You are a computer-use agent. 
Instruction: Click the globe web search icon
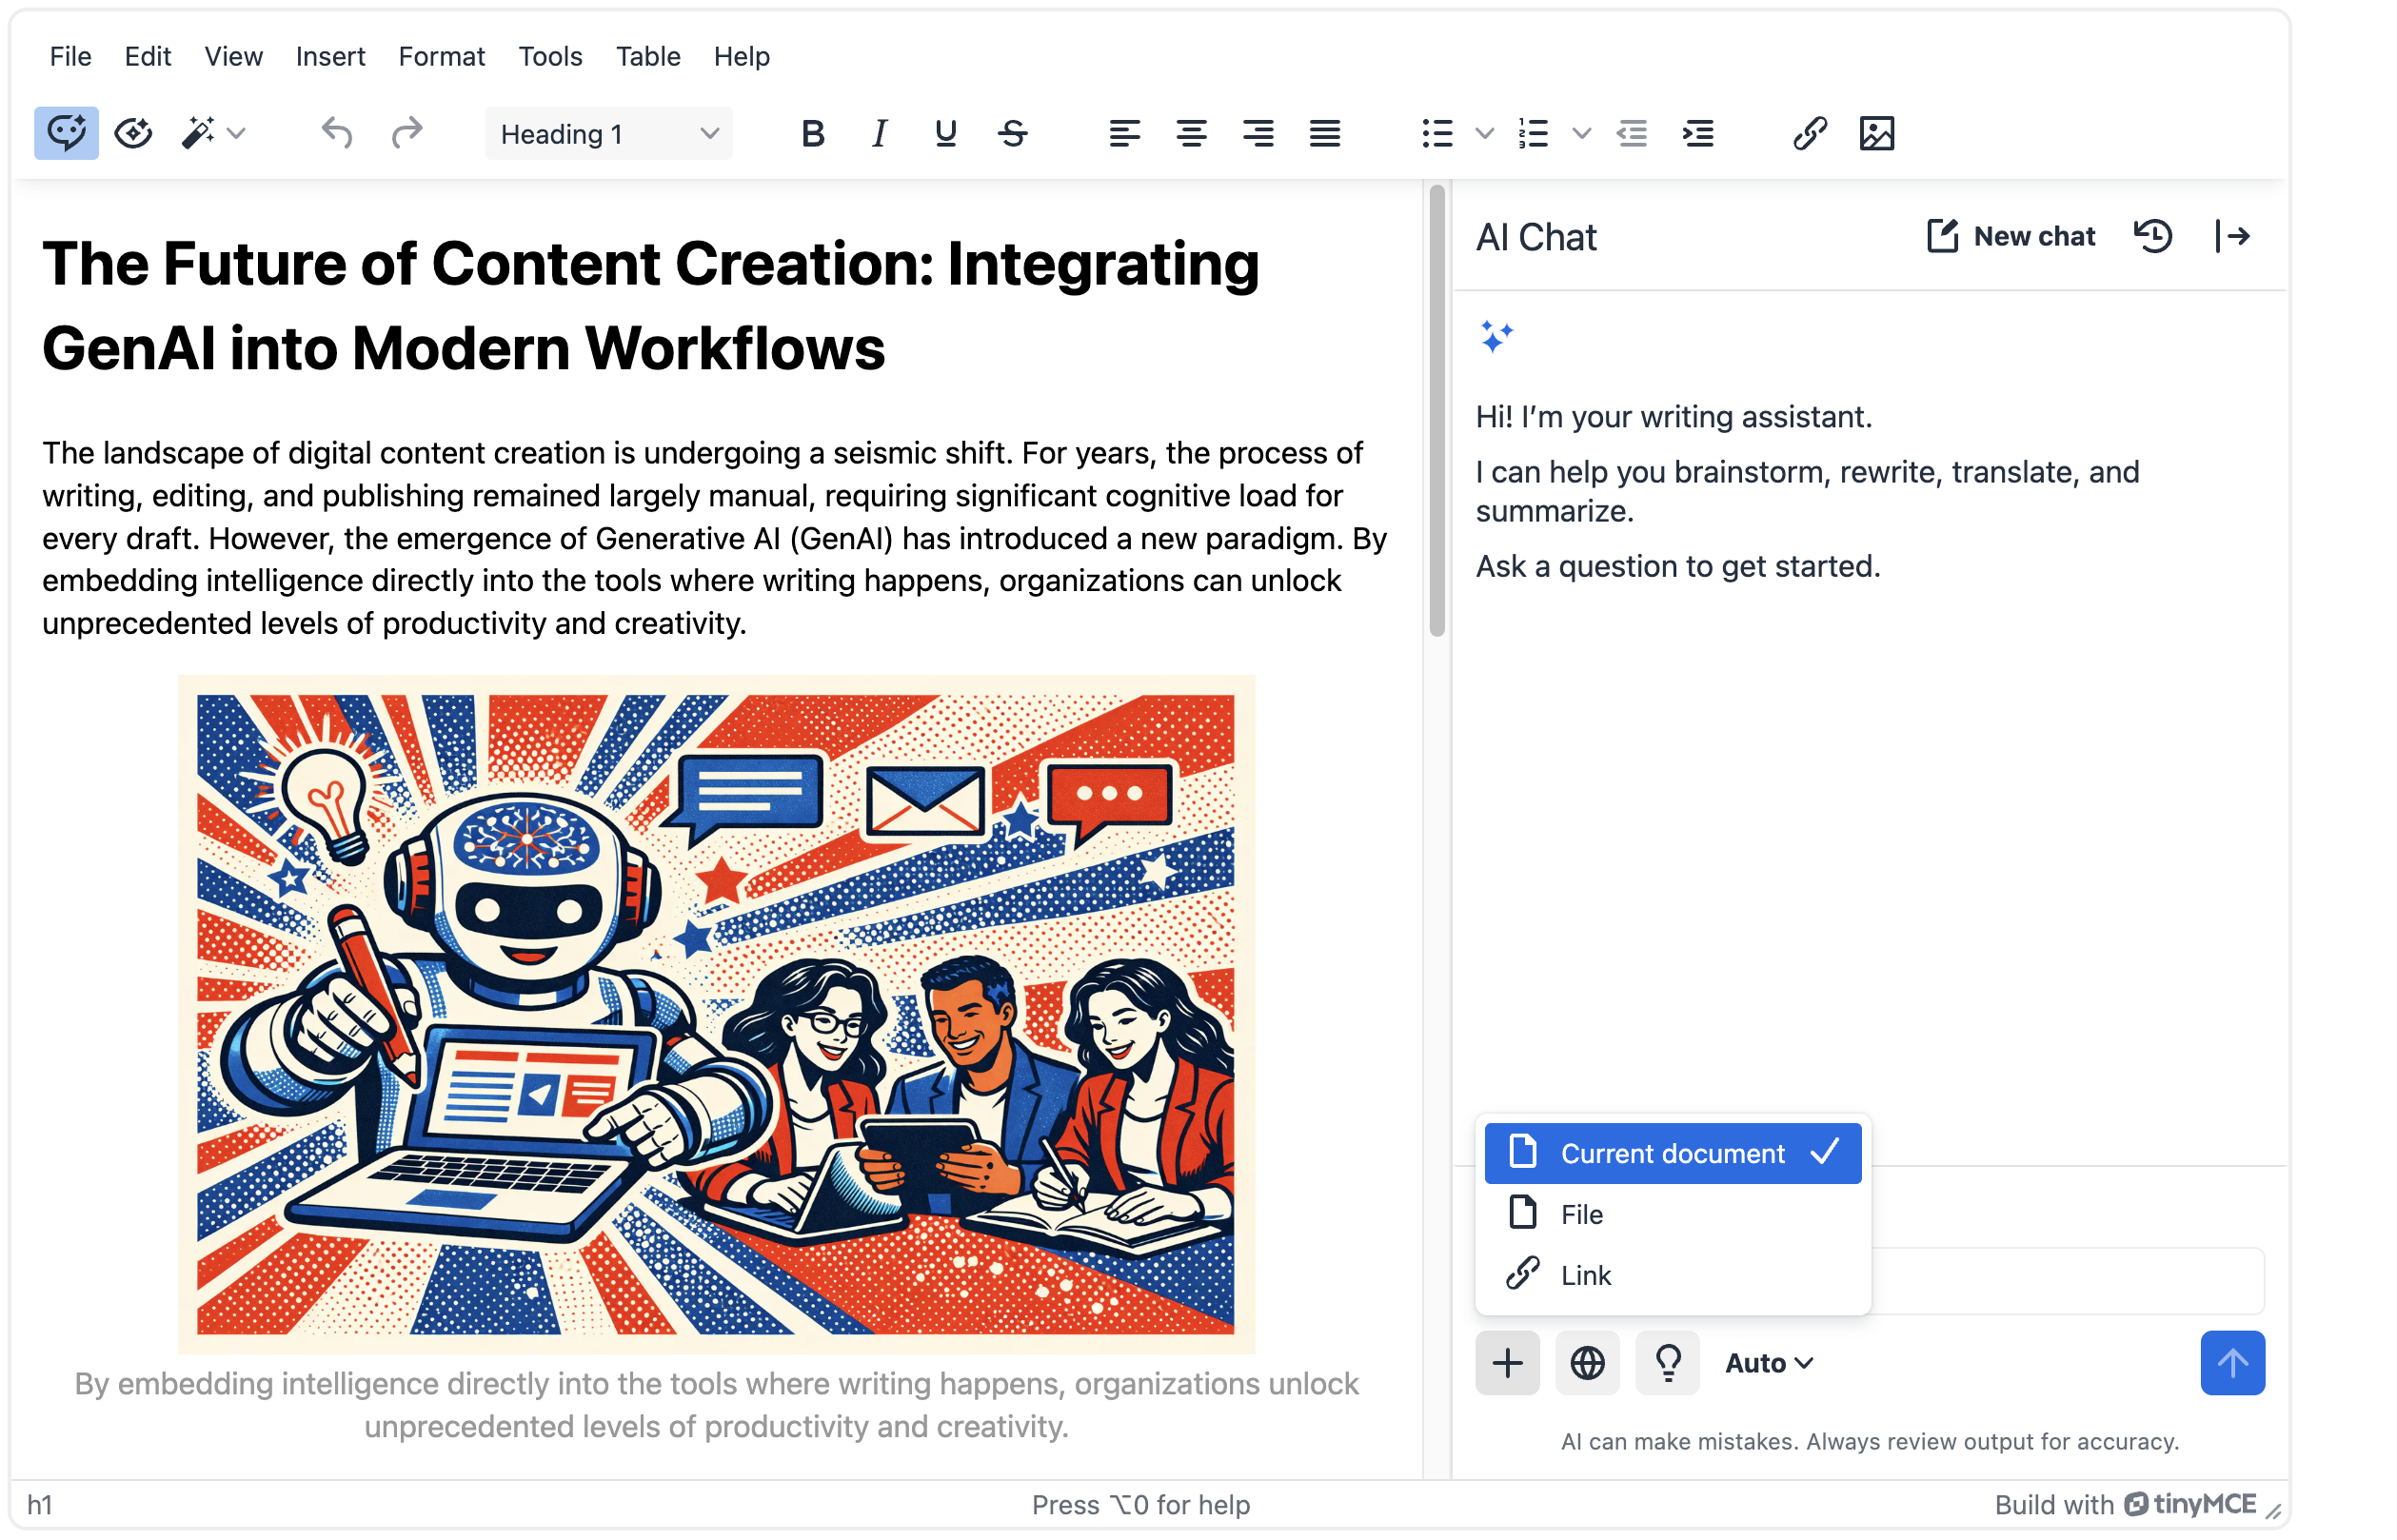click(1586, 1362)
